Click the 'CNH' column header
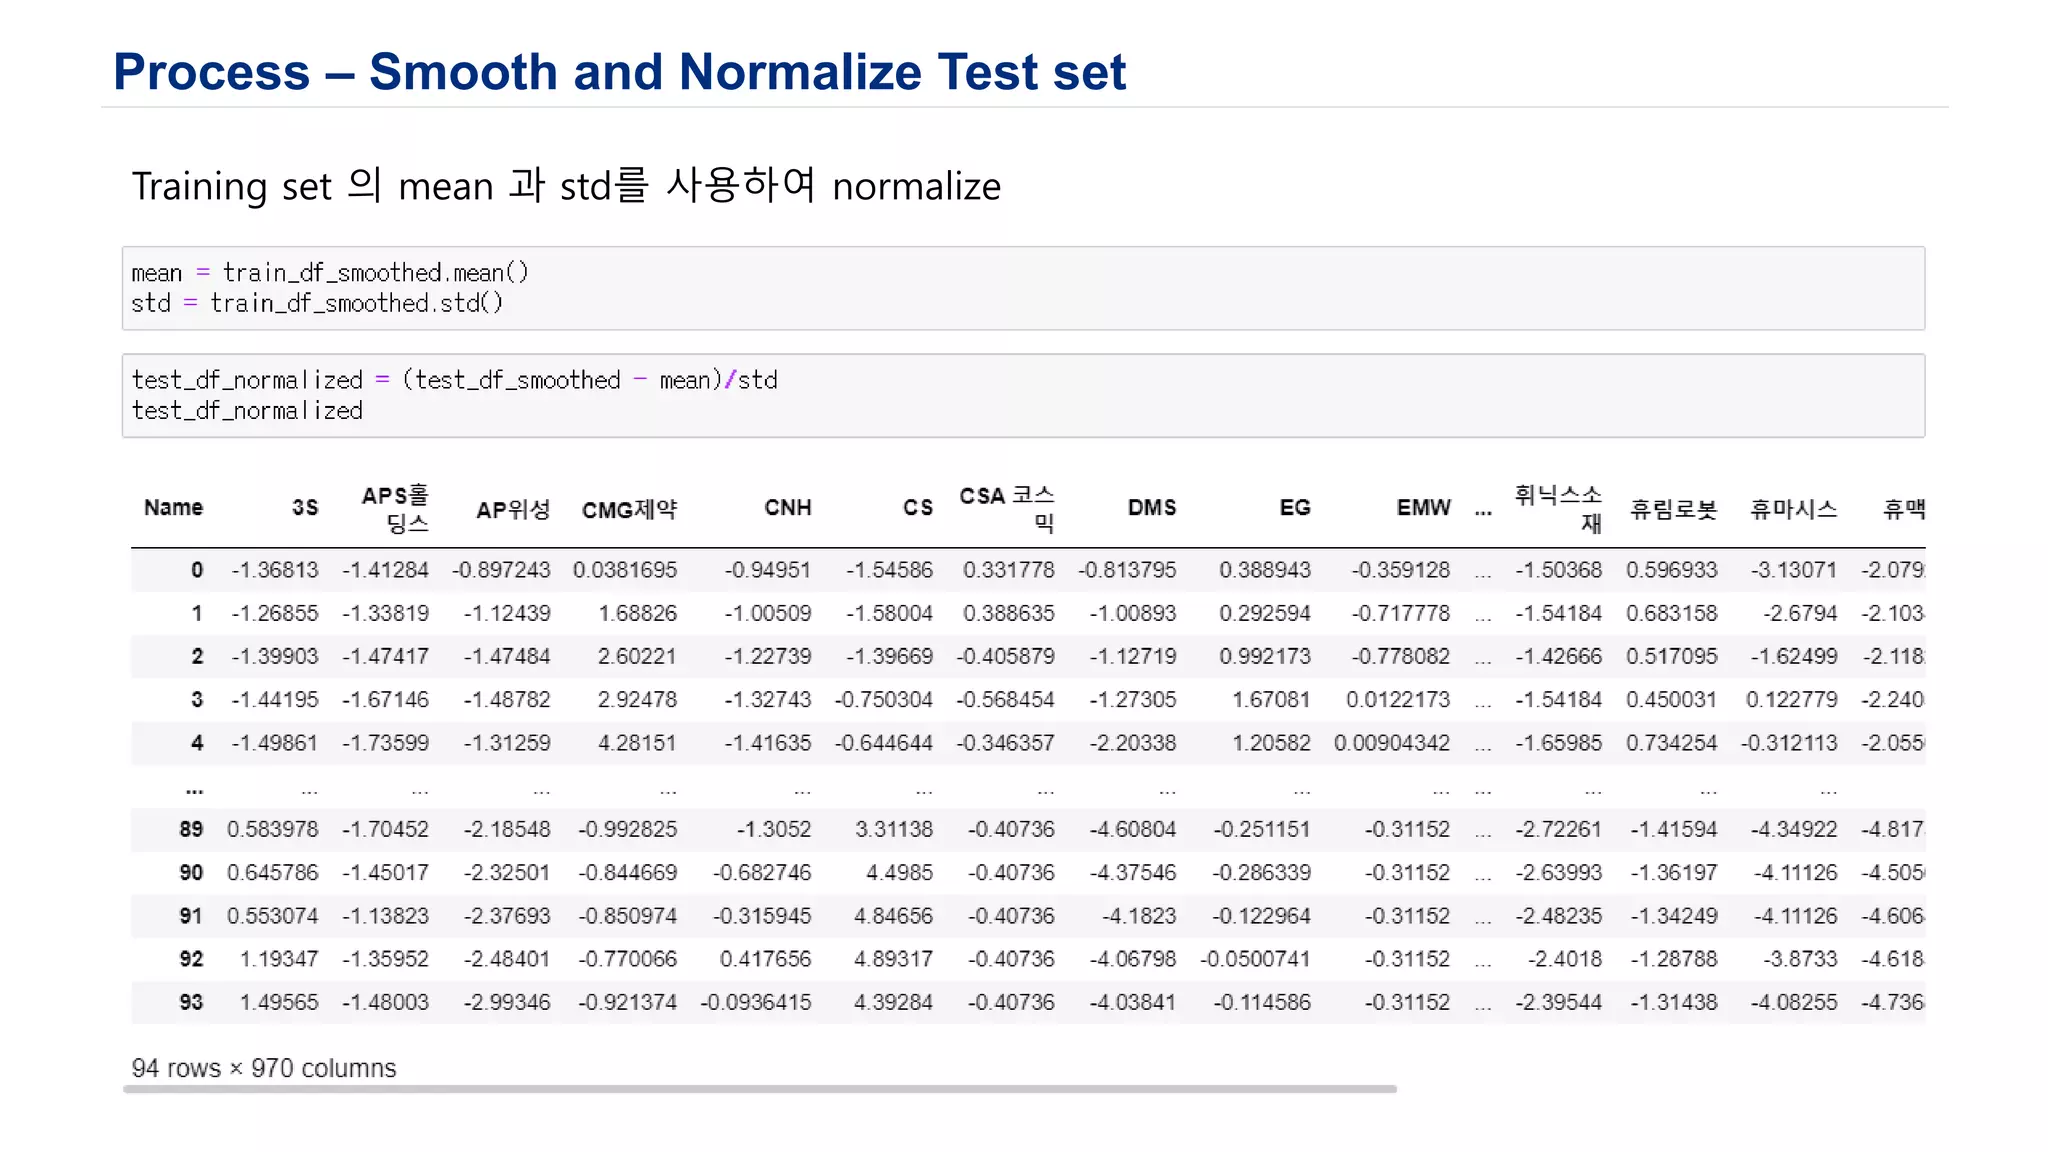 [788, 508]
